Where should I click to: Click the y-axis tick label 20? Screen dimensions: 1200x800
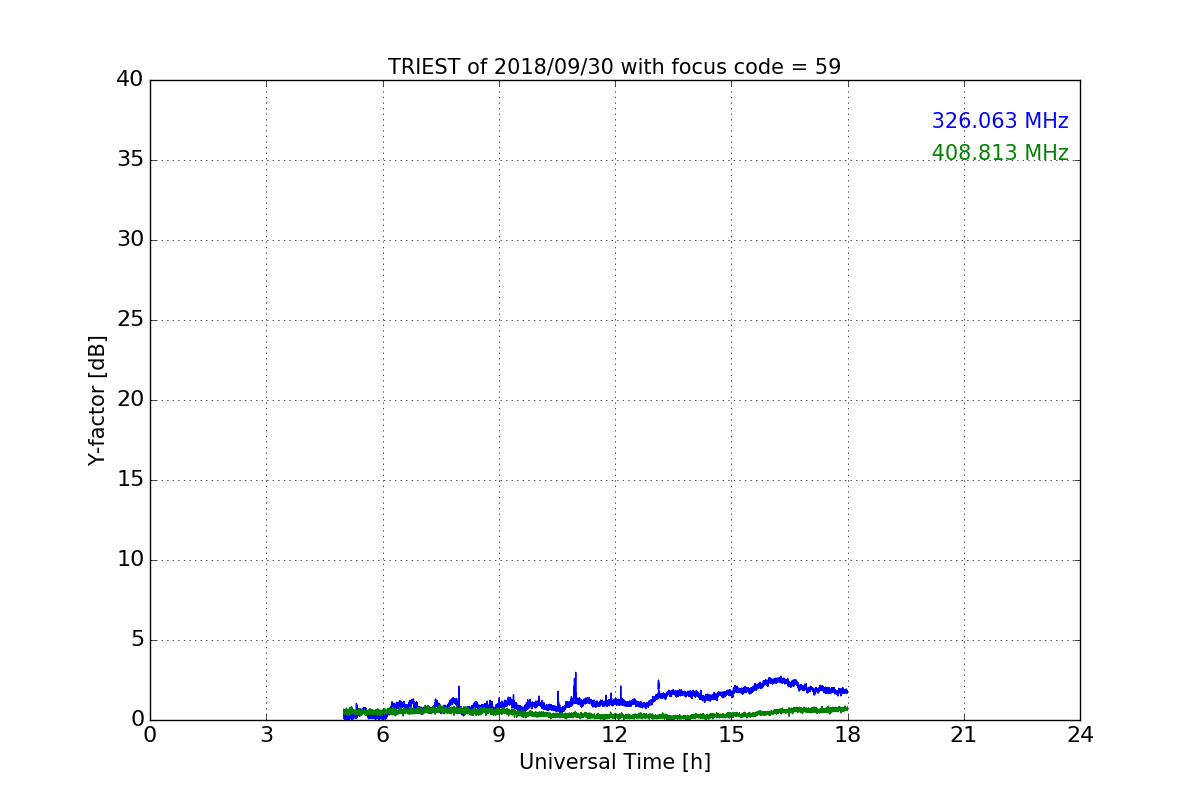(x=130, y=400)
